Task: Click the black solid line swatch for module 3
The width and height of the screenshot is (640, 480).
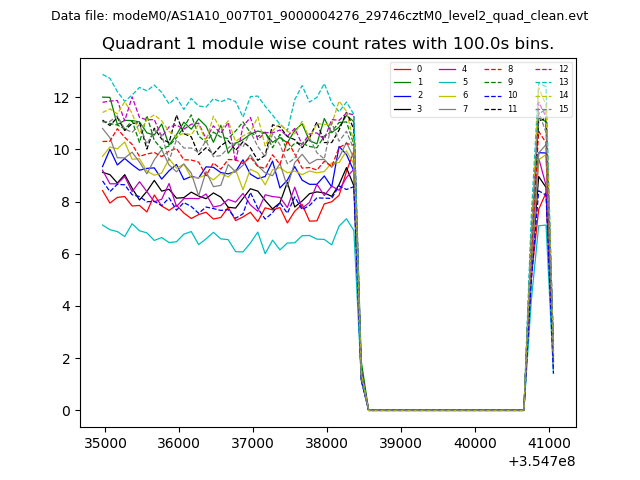Action: pyautogui.click(x=401, y=108)
